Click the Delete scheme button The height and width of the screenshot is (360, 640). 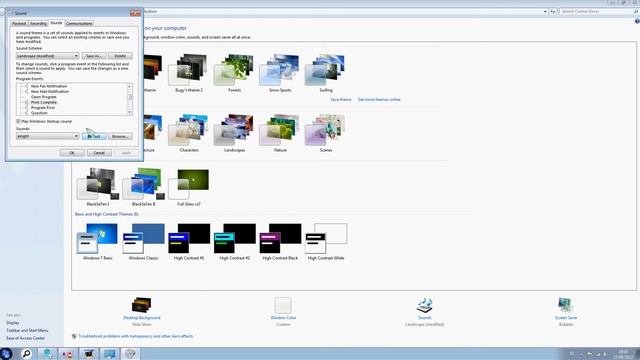[x=120, y=56]
